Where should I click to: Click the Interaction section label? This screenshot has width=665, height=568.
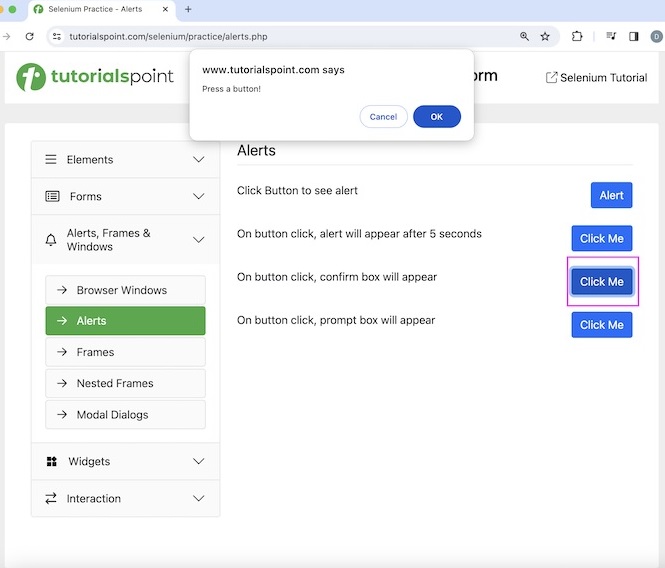94,498
